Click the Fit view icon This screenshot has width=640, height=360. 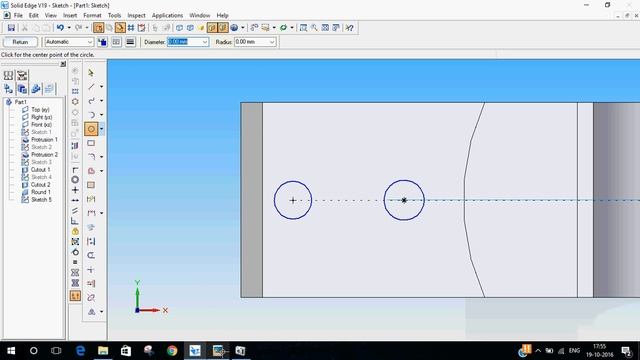325,28
